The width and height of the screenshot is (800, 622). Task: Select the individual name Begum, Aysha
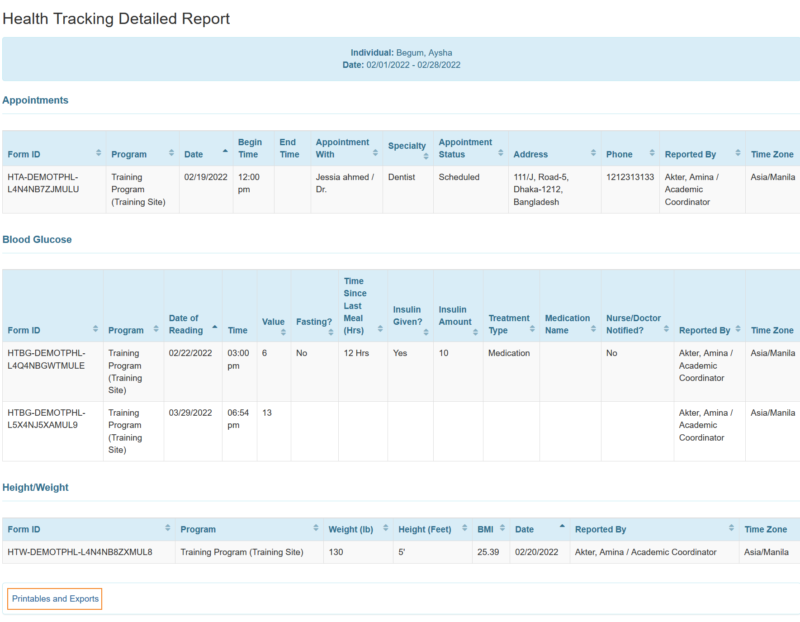tap(427, 55)
